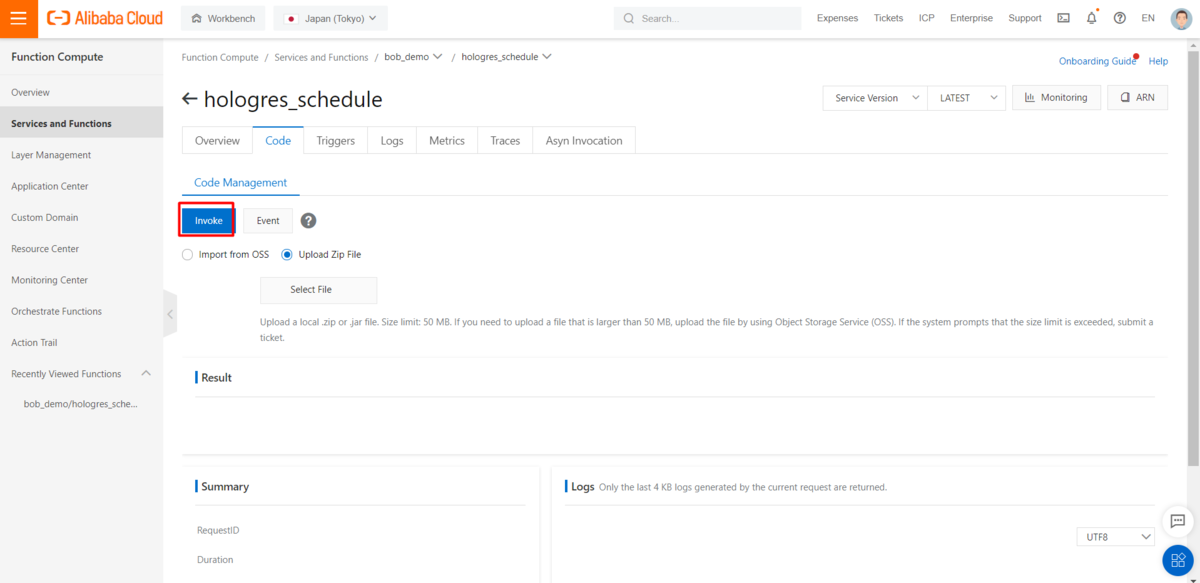Open Expenses in the top bar

(x=837, y=18)
